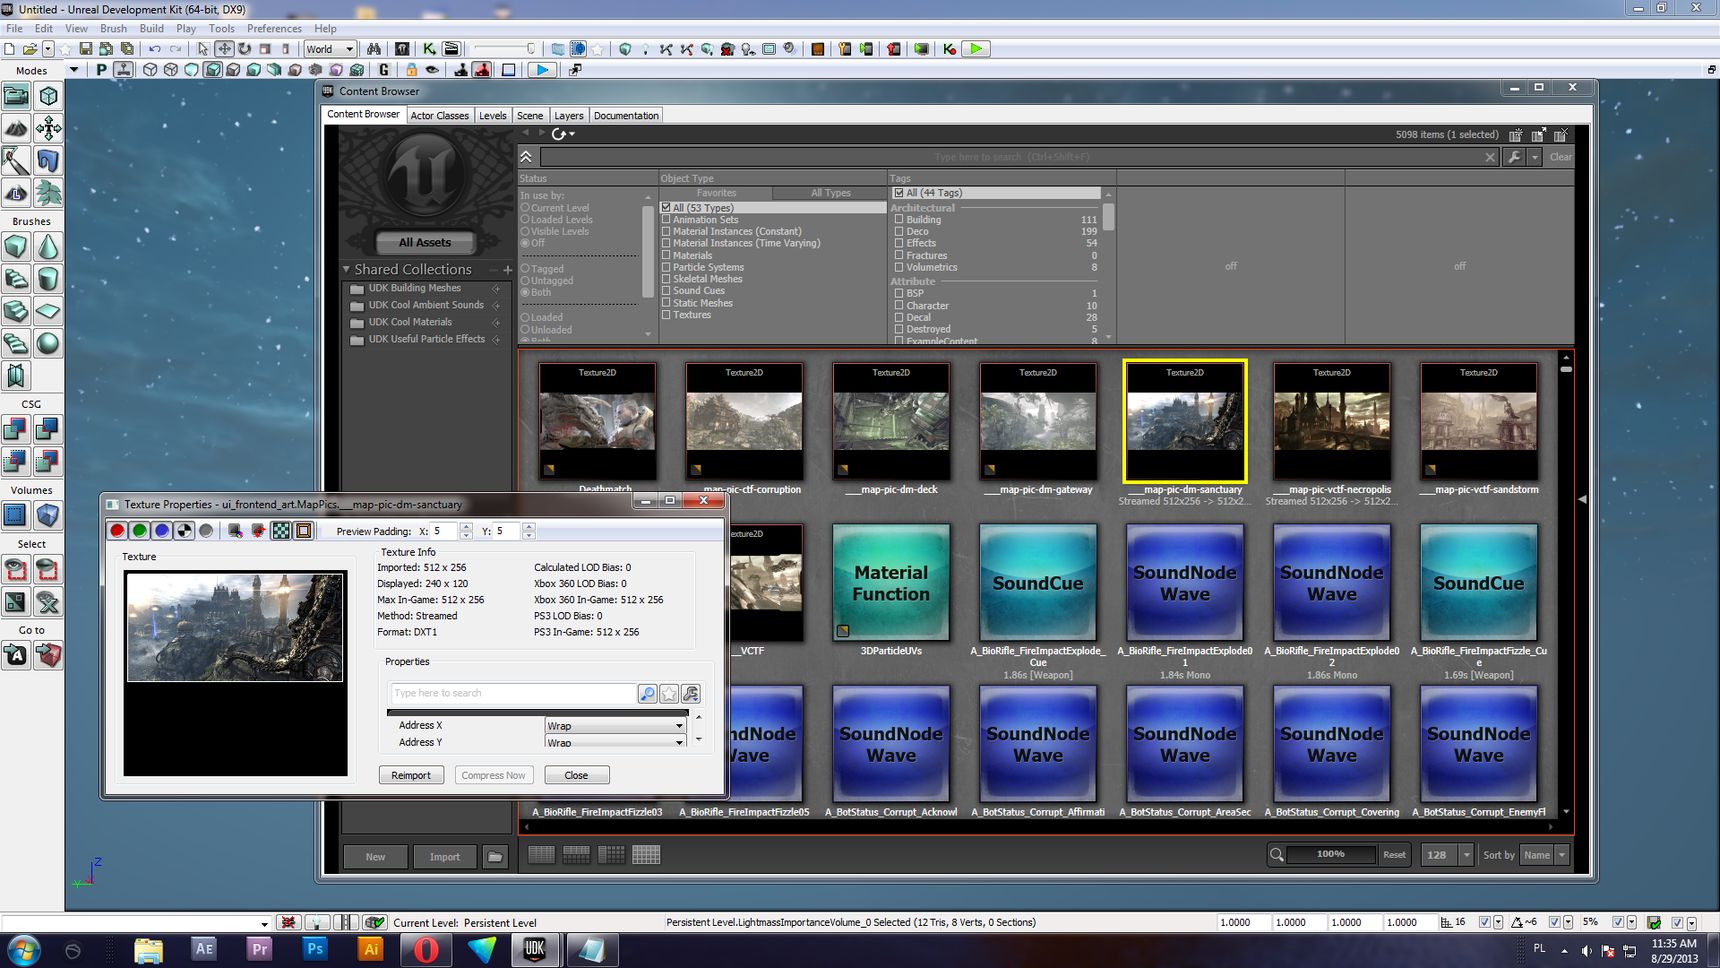This screenshot has width=1720, height=968.
Task: Click magnifier icon in Properties search
Action: pyautogui.click(x=647, y=693)
